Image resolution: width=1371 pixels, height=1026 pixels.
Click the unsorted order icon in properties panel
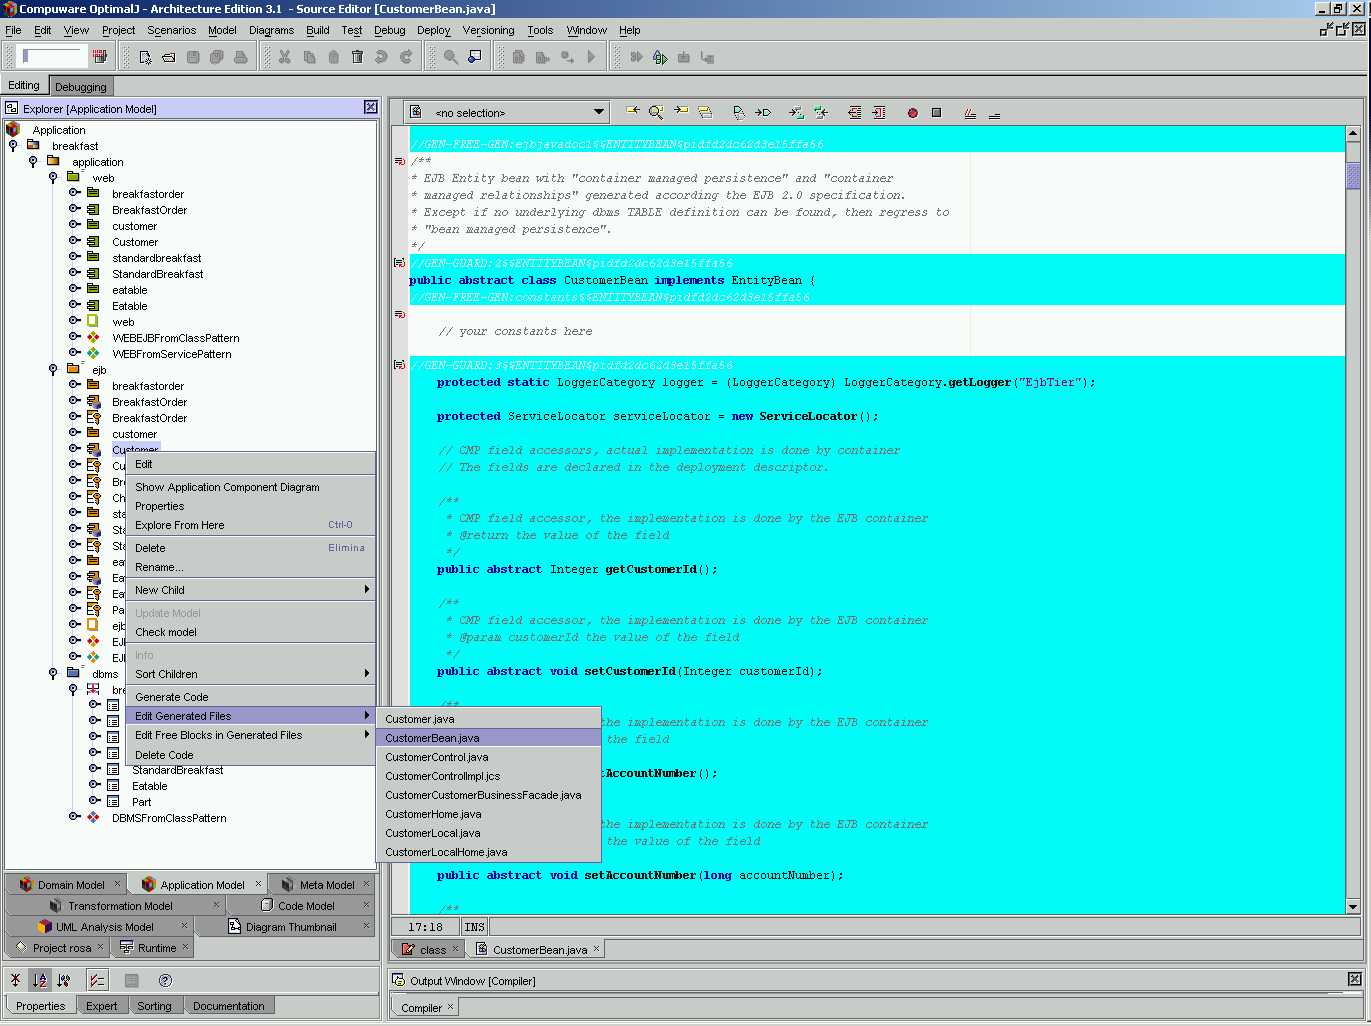click(15, 980)
